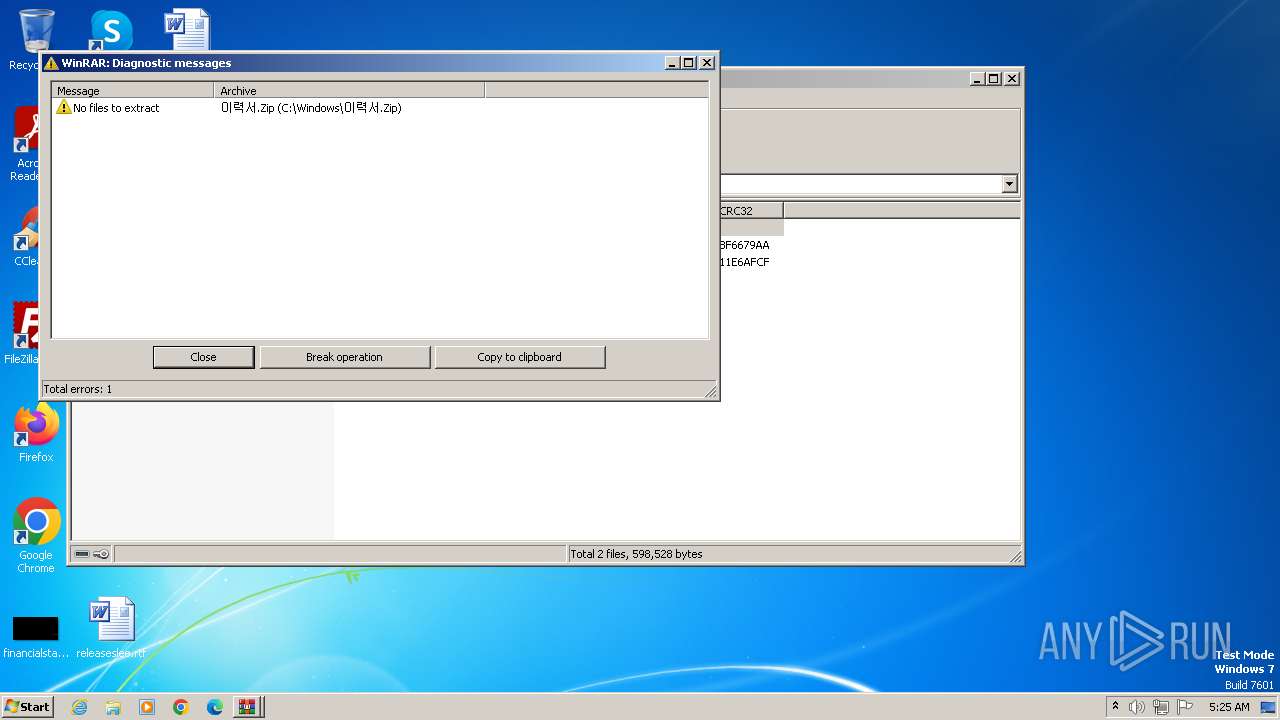
Task: Maximize the Diagnostic messages window
Action: 689,63
